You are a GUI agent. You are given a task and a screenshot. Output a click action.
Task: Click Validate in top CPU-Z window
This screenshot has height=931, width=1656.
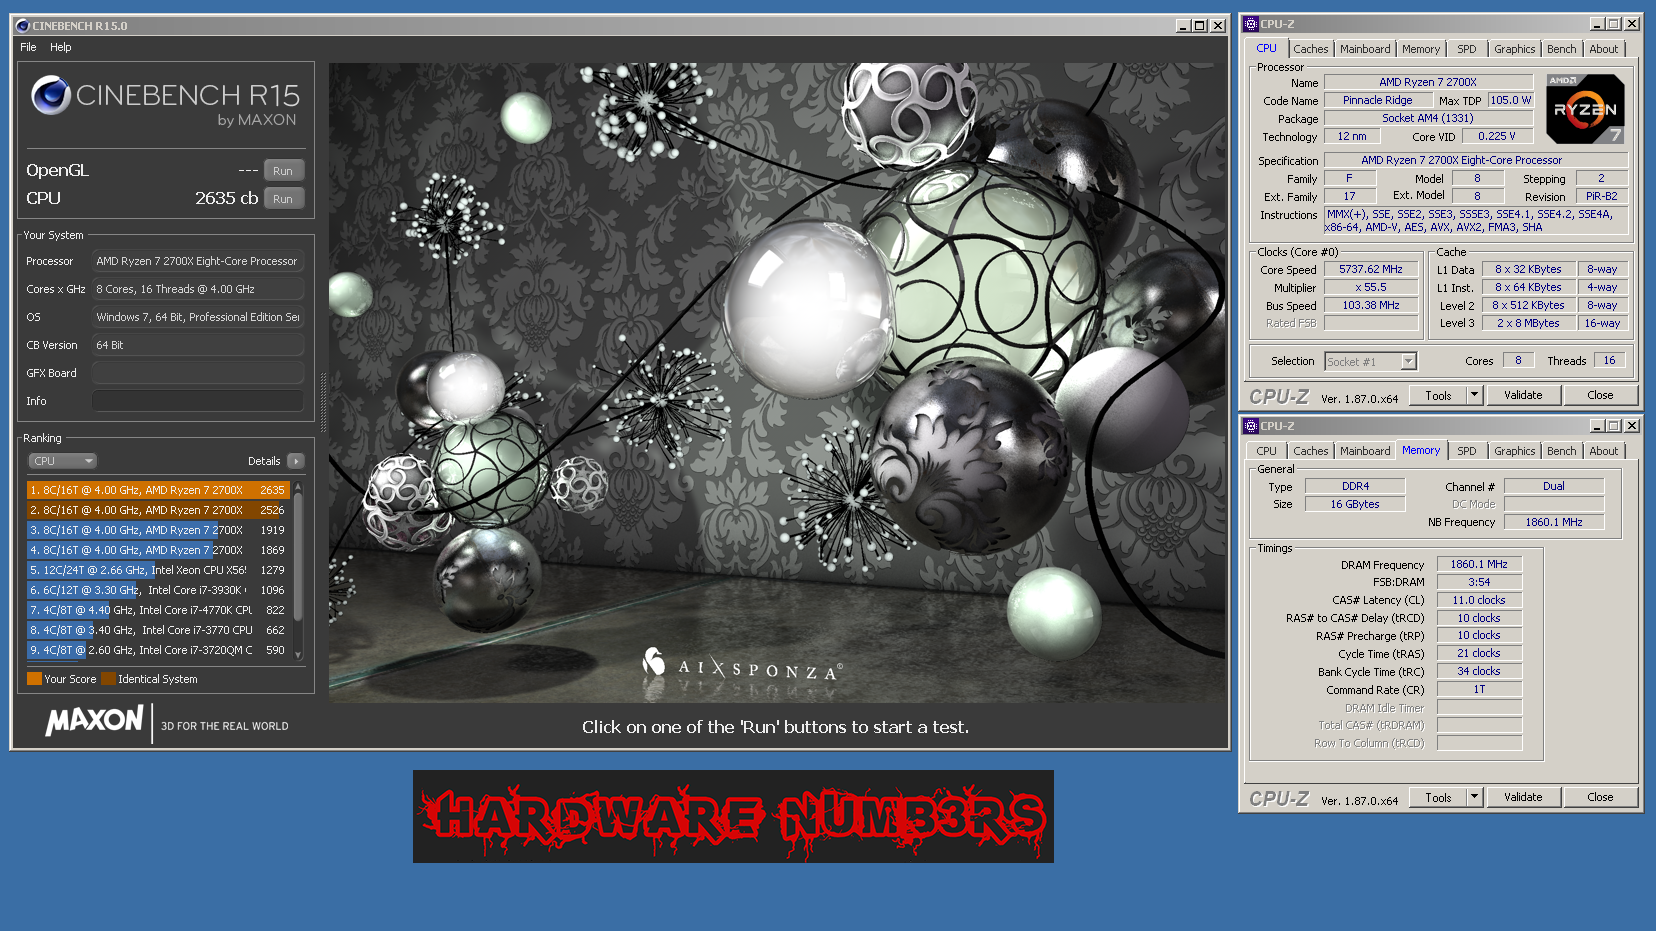(1523, 396)
